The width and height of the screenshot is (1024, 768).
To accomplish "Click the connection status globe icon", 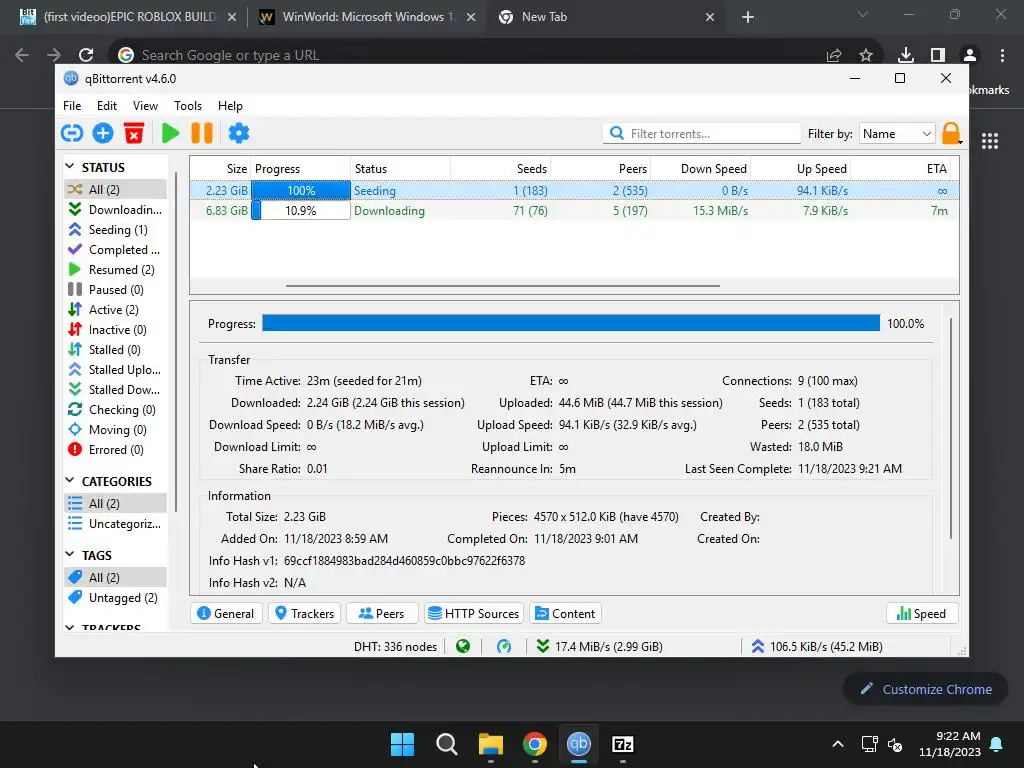I will point(463,647).
